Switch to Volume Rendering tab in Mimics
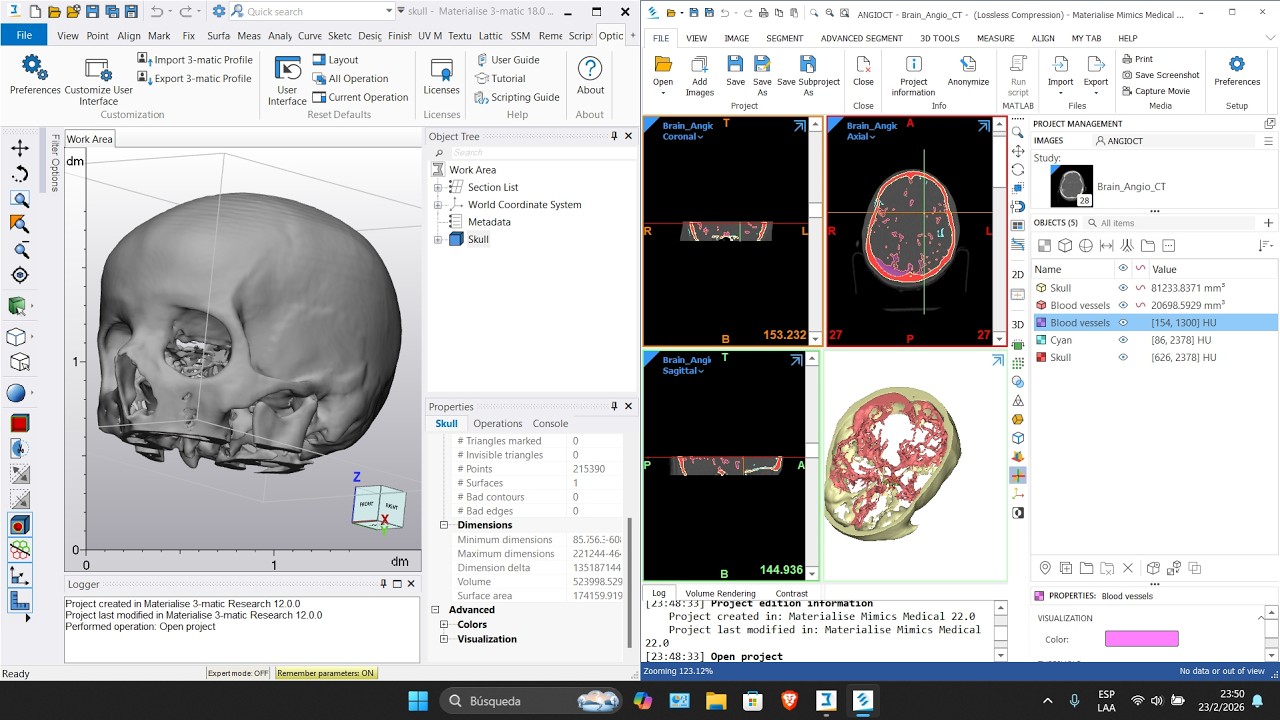Image resolution: width=1280 pixels, height=720 pixels. click(x=720, y=593)
